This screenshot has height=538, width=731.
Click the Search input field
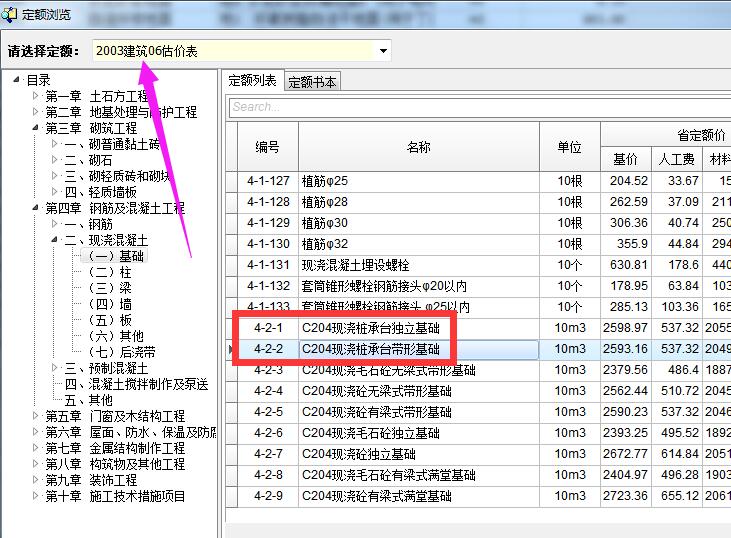coord(480,108)
